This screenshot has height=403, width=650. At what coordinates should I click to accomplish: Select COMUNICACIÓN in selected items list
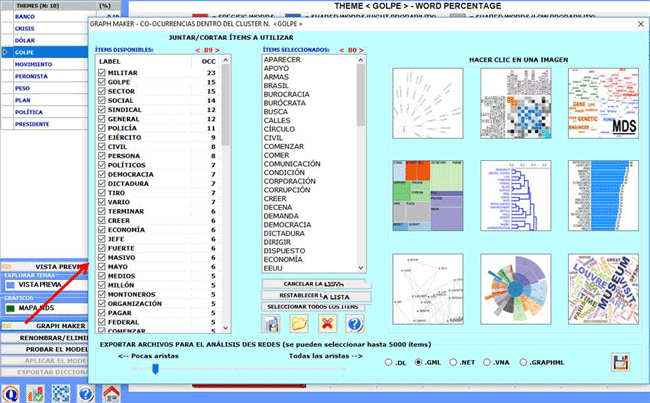tap(292, 164)
